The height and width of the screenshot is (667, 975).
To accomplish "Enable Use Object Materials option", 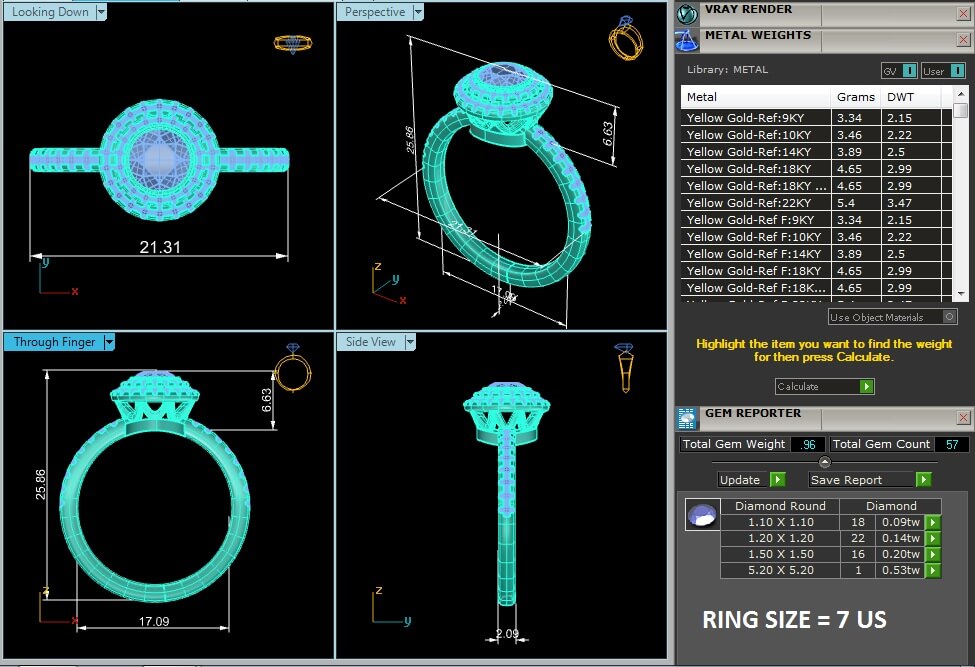I will pos(949,317).
